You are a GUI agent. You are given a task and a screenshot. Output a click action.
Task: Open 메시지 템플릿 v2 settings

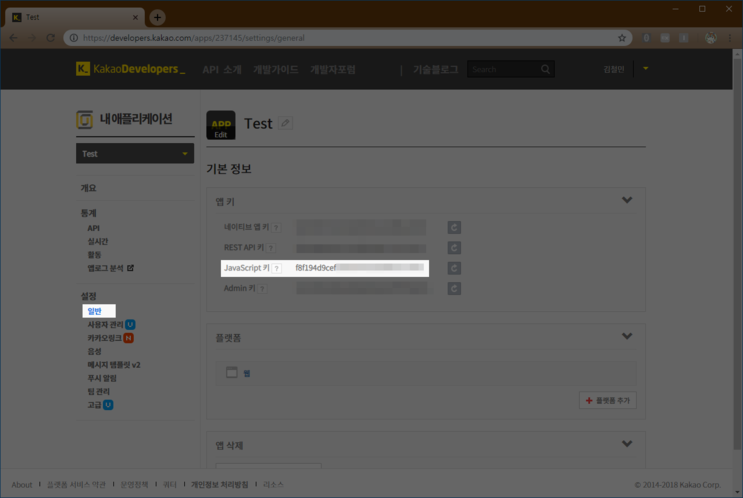pos(114,365)
